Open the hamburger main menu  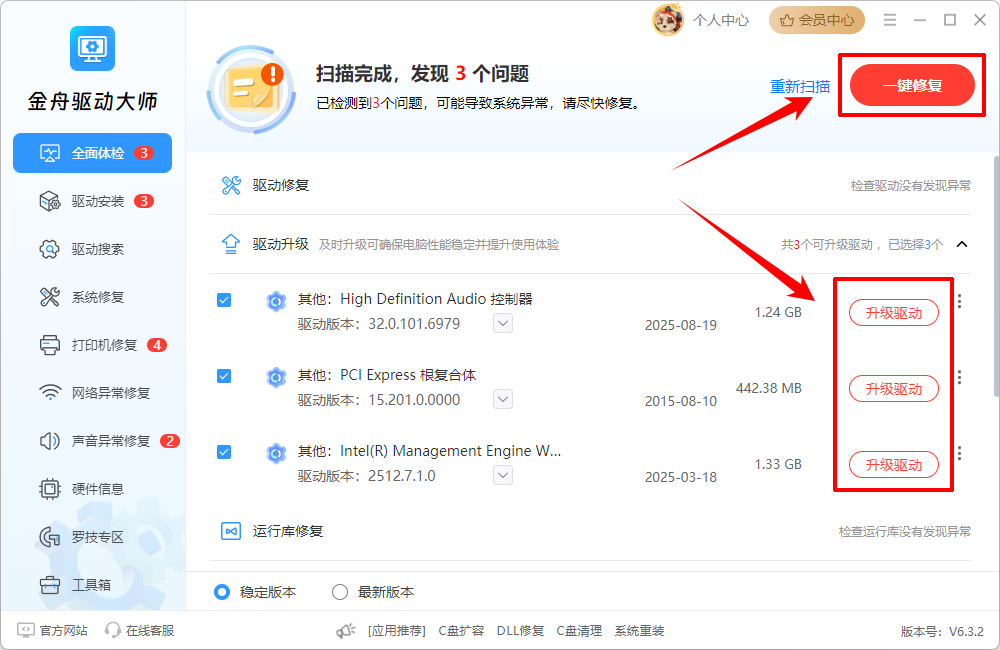pos(890,20)
